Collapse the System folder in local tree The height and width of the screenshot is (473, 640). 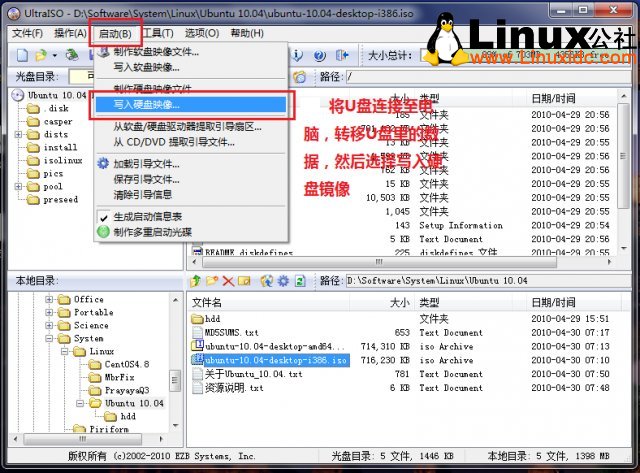(x=49, y=339)
